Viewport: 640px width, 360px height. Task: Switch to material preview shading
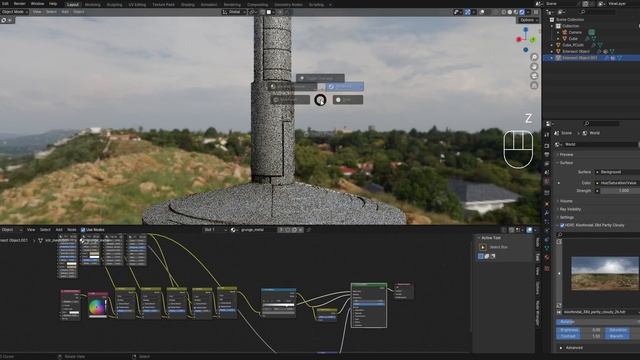(x=516, y=12)
